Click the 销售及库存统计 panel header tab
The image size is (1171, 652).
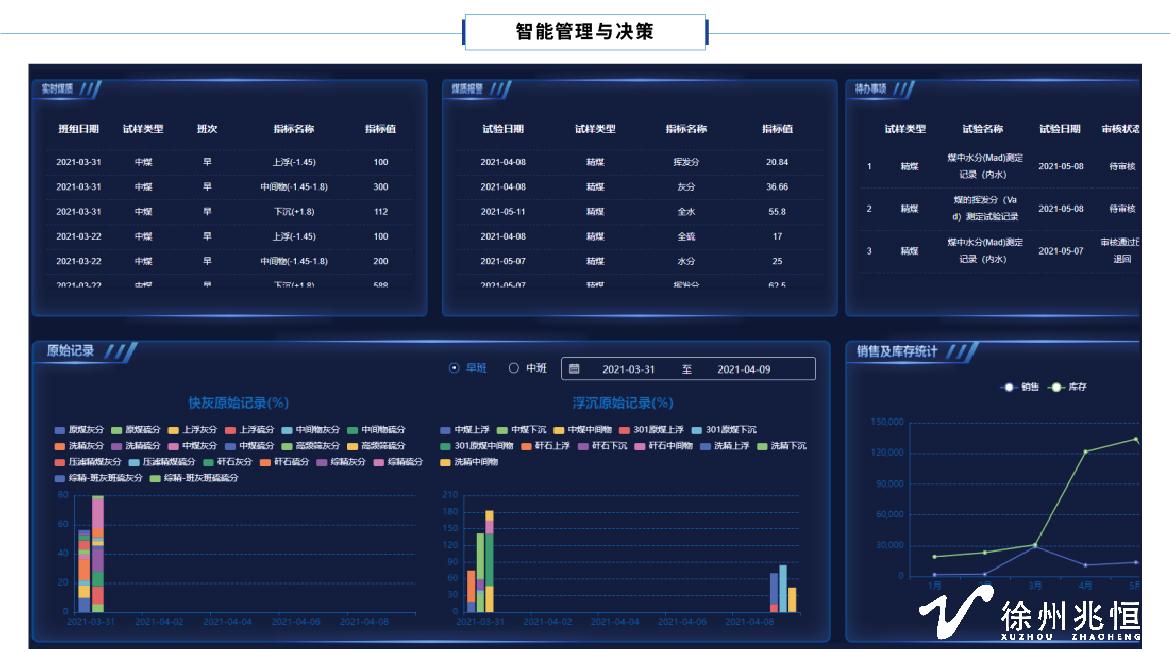tap(896, 351)
